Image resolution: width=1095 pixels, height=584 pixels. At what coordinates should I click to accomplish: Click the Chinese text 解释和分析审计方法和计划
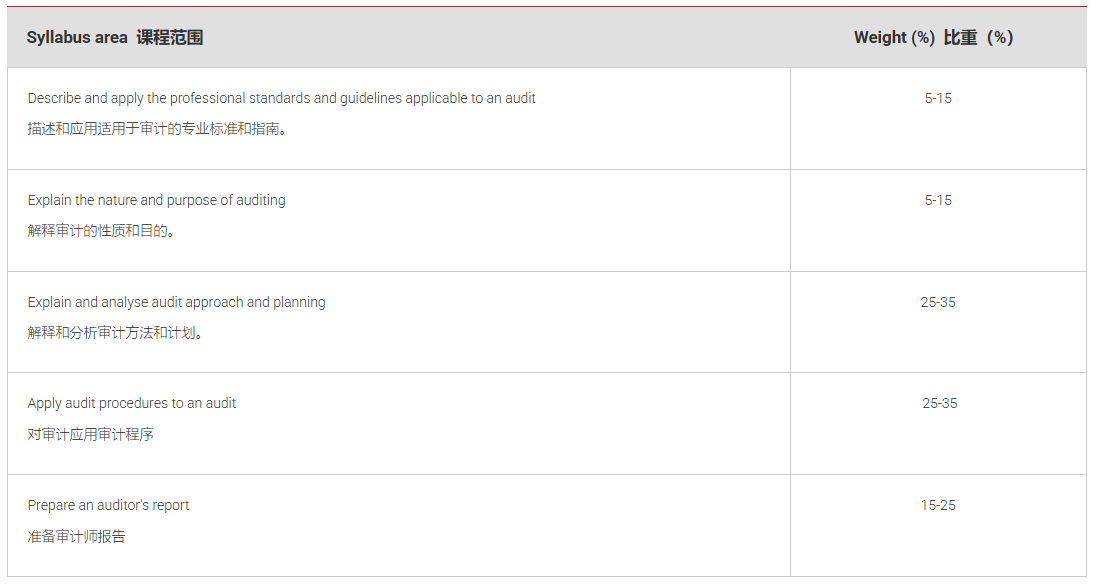115,333
